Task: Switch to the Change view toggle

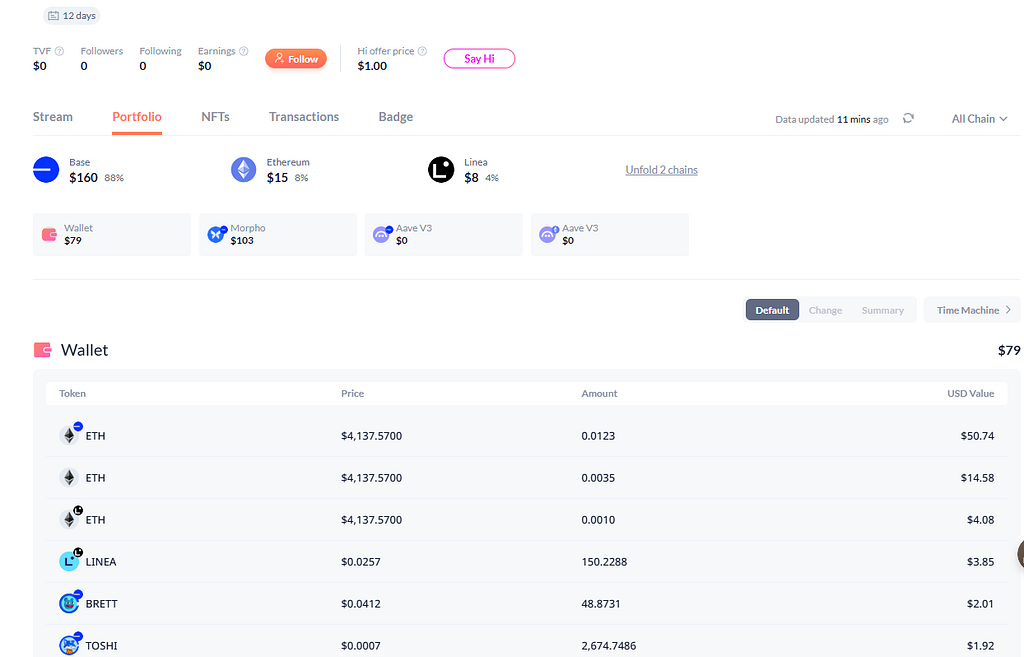Action: [x=825, y=310]
